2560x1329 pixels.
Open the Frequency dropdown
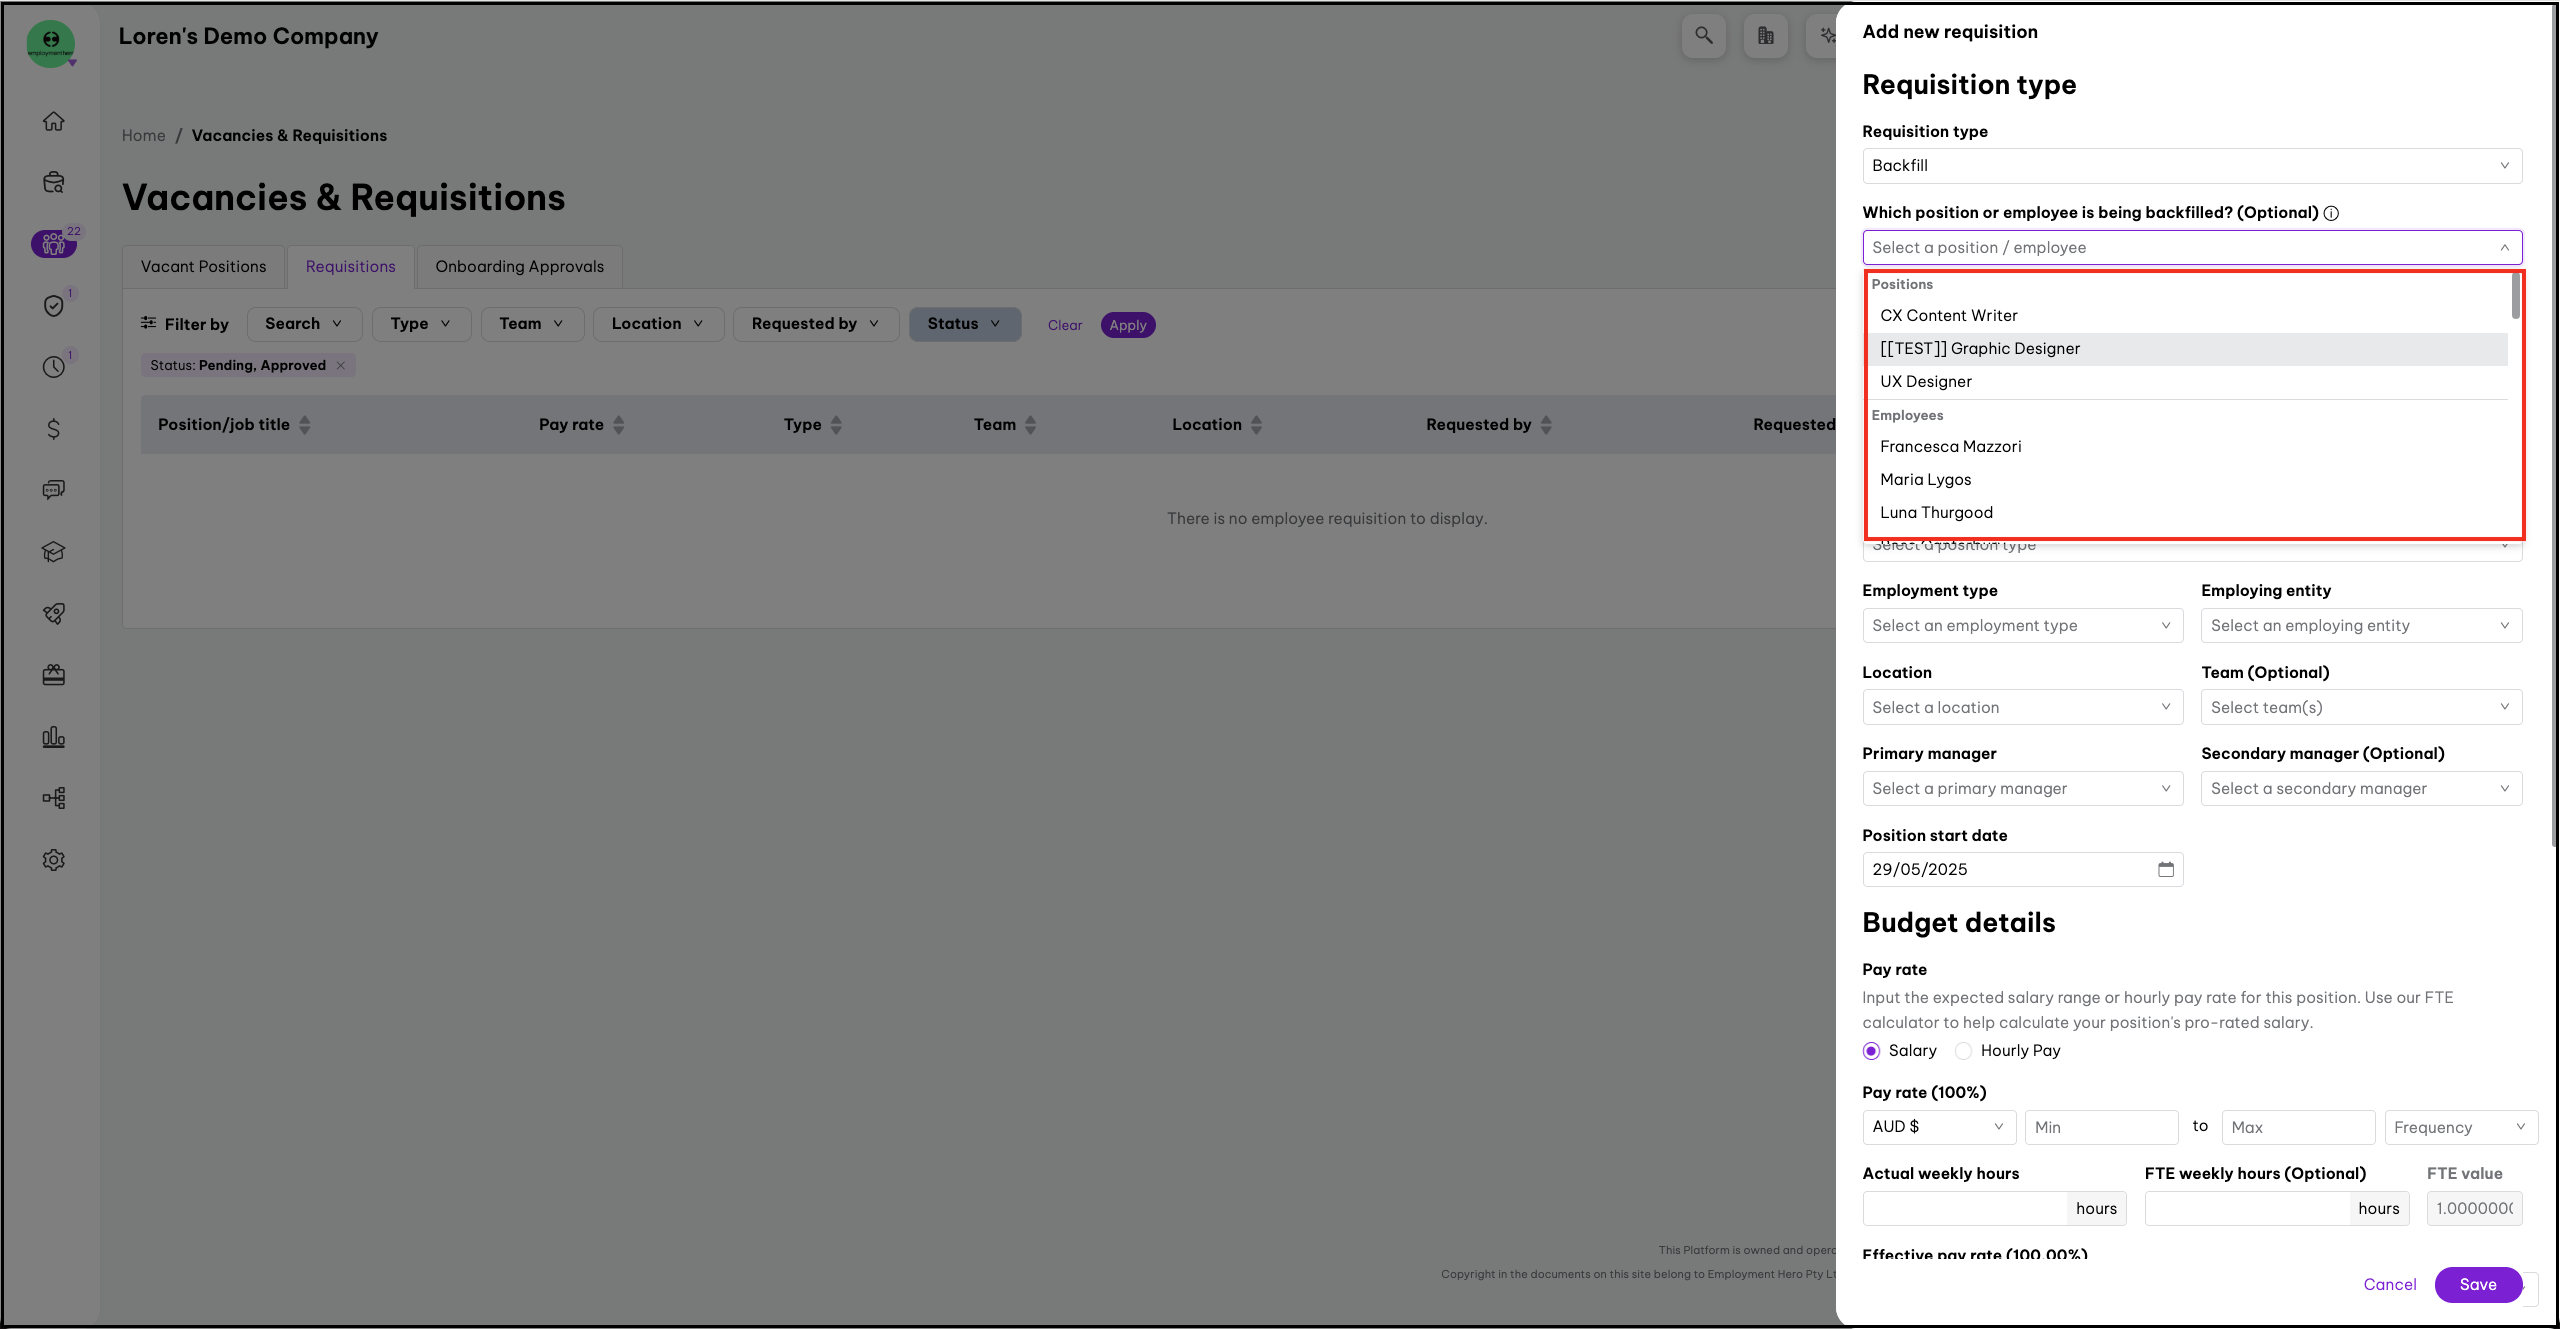coord(2459,1127)
